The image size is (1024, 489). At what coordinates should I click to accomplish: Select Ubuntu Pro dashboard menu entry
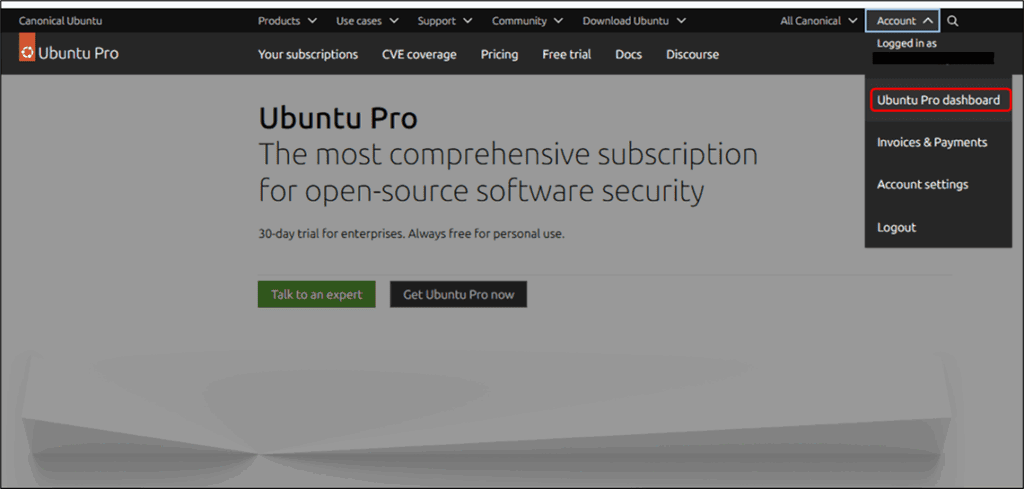[938, 101]
